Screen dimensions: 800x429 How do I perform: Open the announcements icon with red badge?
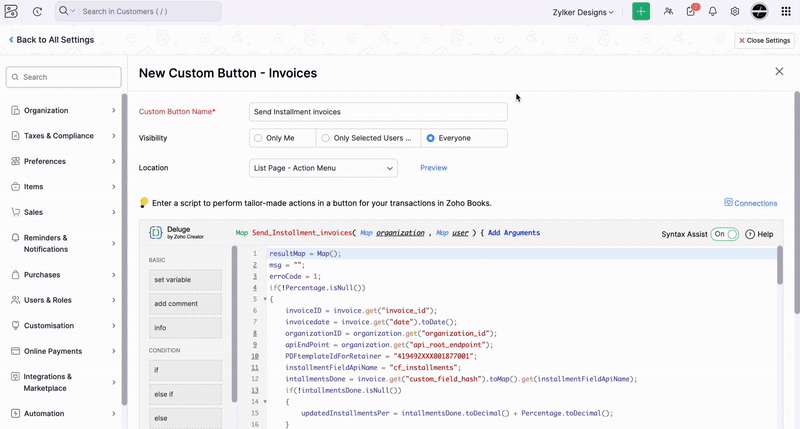(691, 11)
